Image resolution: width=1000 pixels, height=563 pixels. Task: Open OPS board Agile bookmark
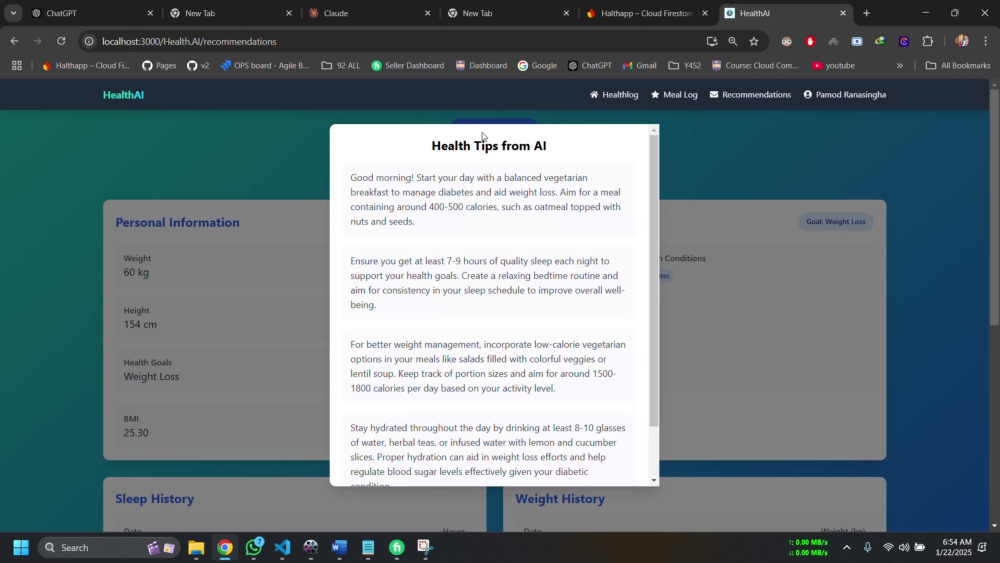[265, 66]
